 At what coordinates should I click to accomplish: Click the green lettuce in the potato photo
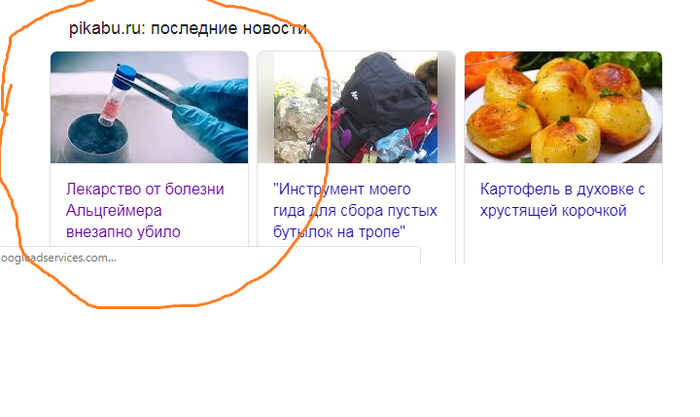[x=643, y=63]
